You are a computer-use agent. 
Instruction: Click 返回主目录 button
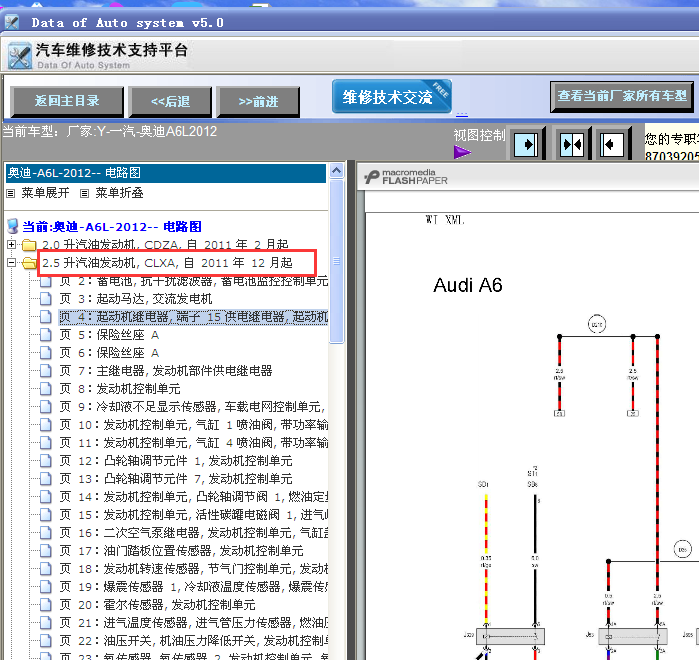tap(67, 101)
